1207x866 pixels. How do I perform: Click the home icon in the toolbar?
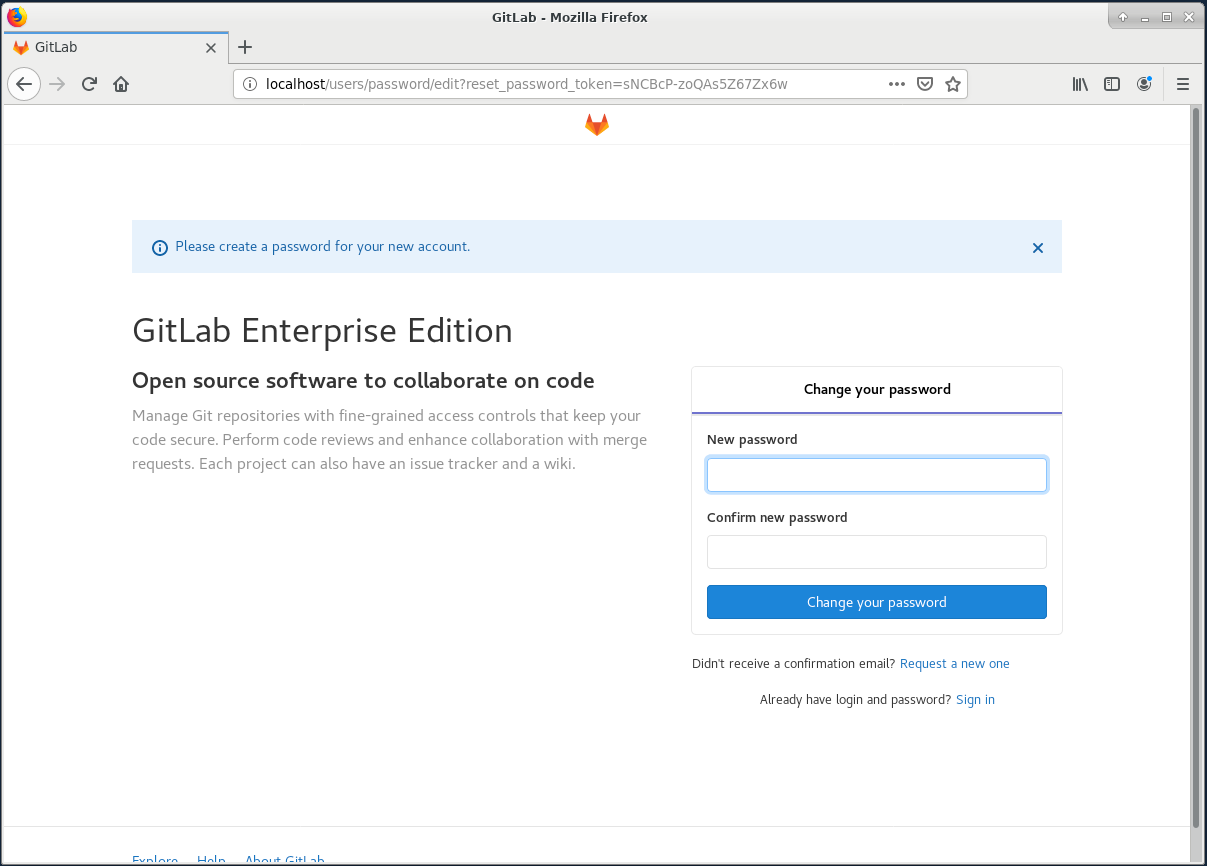(x=121, y=84)
